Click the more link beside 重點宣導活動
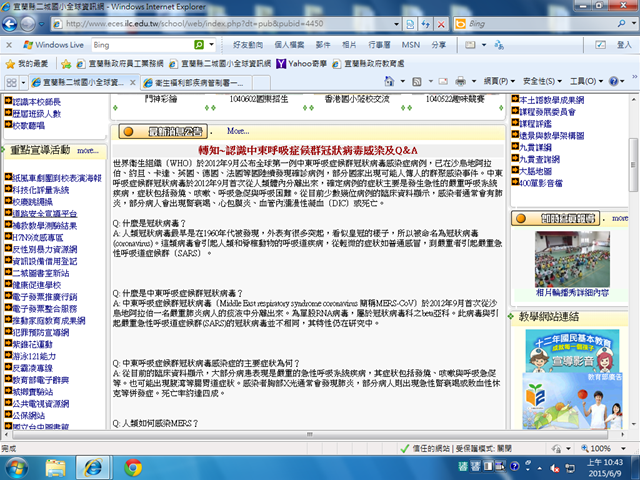This screenshot has height=480, width=640. coord(88,151)
